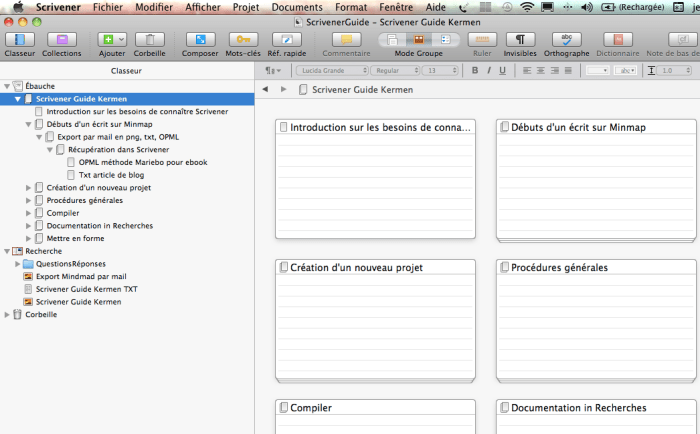
Task: Center align text
Action: click(541, 71)
